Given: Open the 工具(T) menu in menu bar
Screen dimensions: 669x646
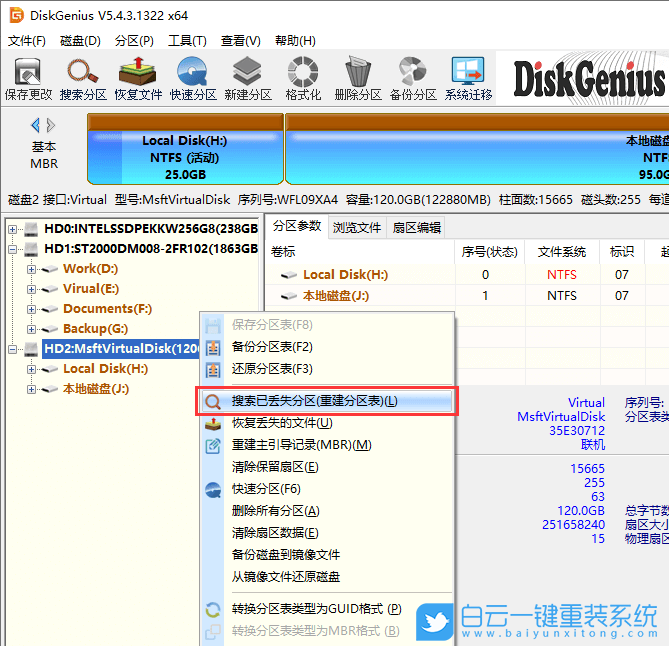Looking at the screenshot, I should 187,41.
